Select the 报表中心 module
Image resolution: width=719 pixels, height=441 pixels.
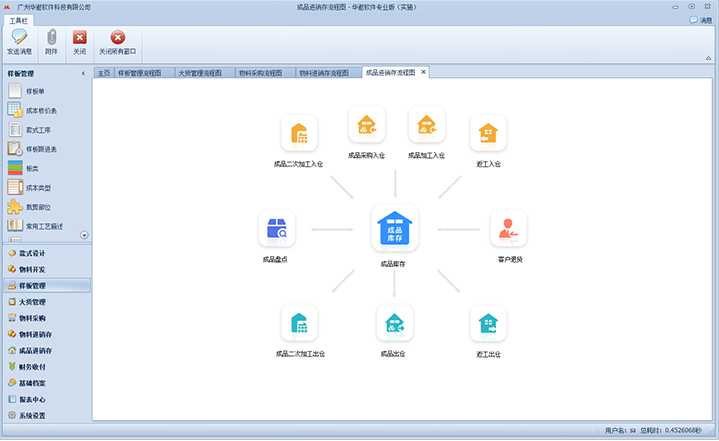pyautogui.click(x=47, y=400)
